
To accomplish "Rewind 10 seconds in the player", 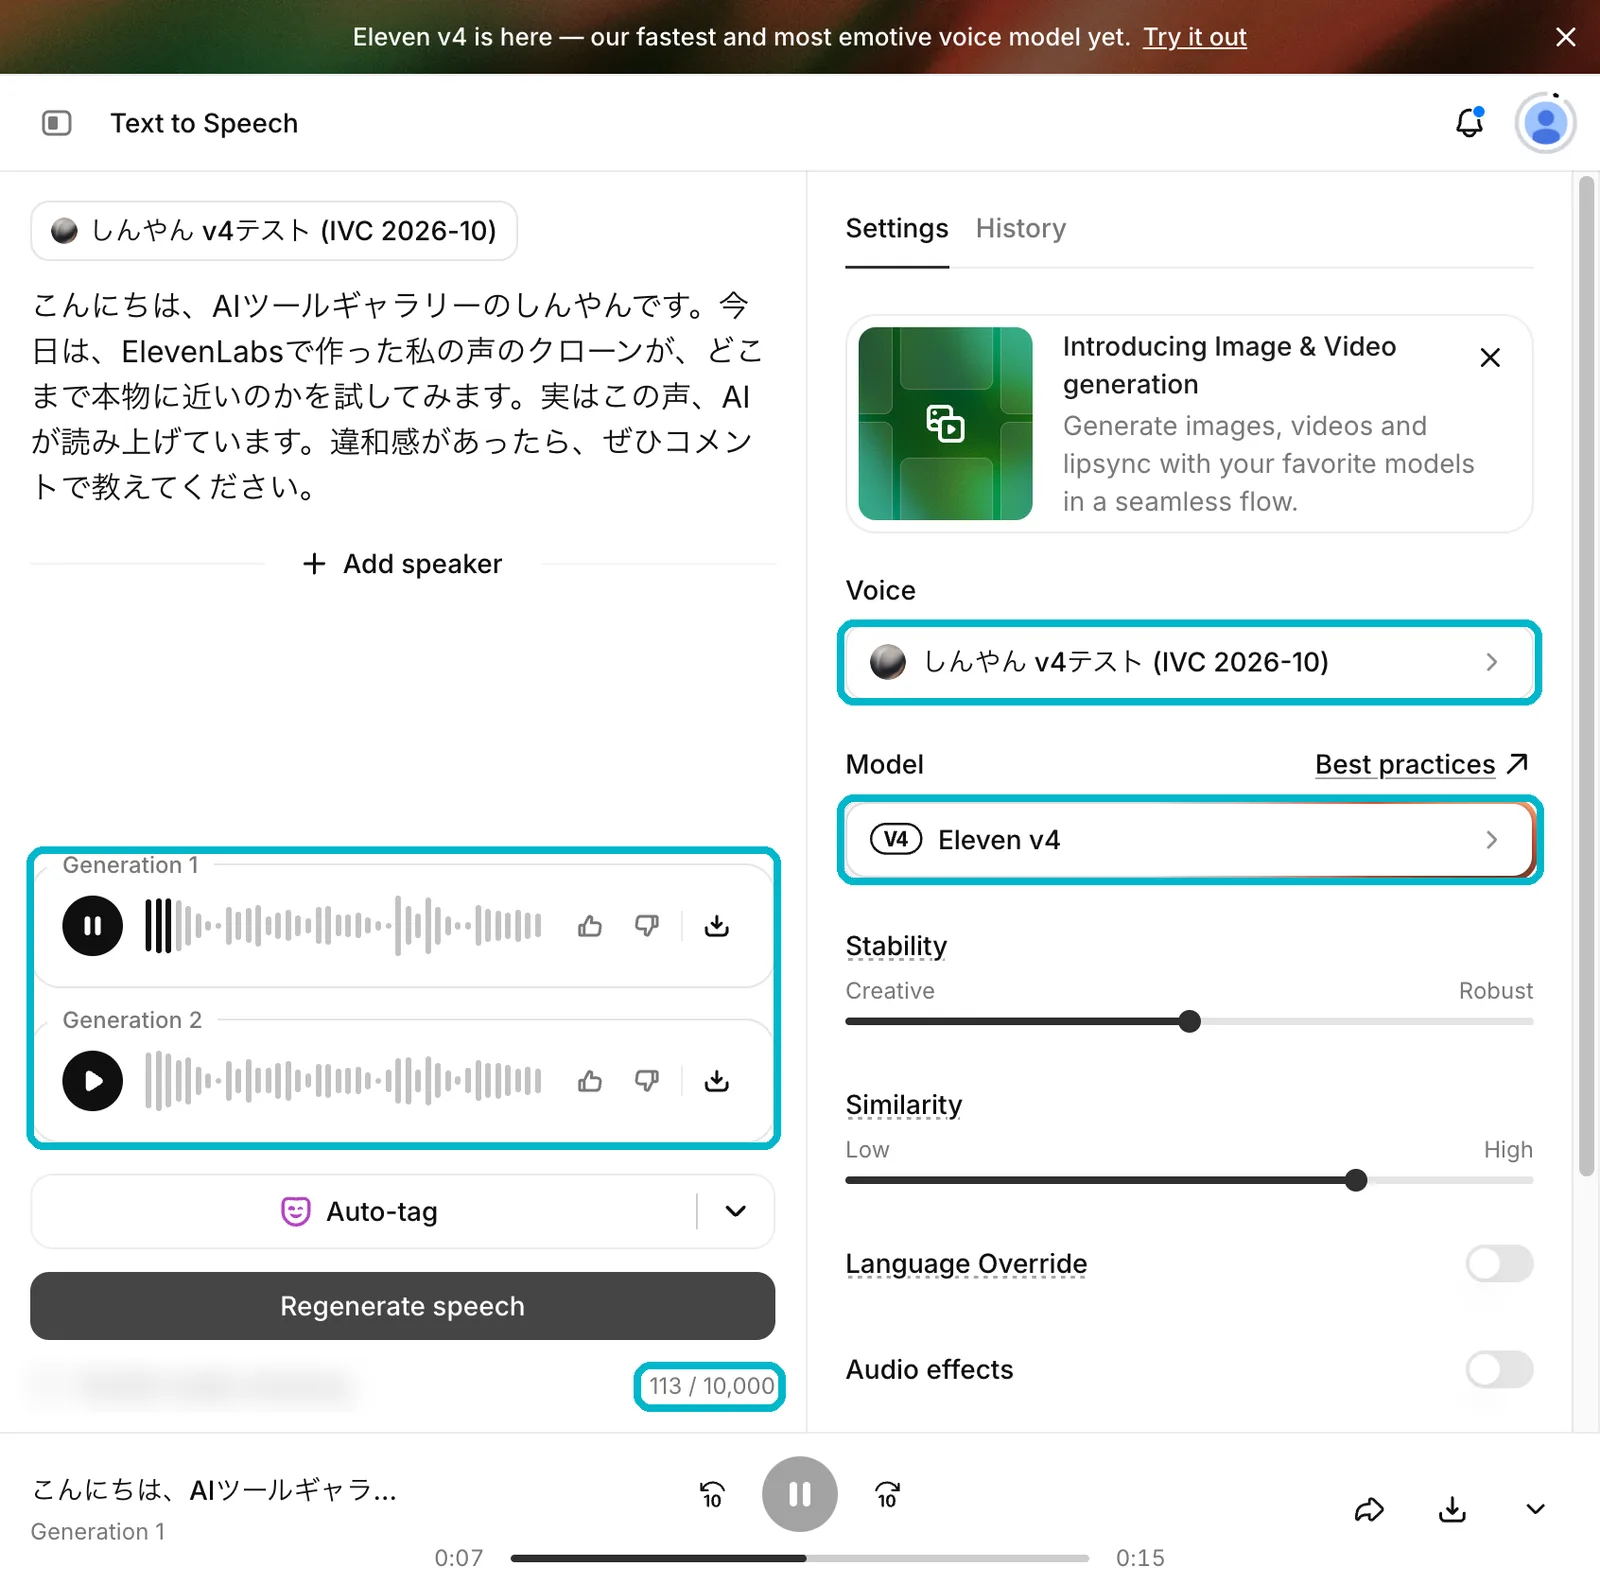I will coord(712,1494).
